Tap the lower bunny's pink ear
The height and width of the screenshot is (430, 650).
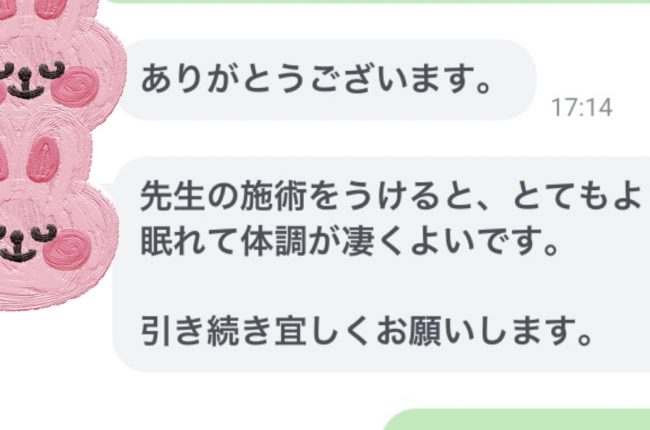tap(43, 160)
